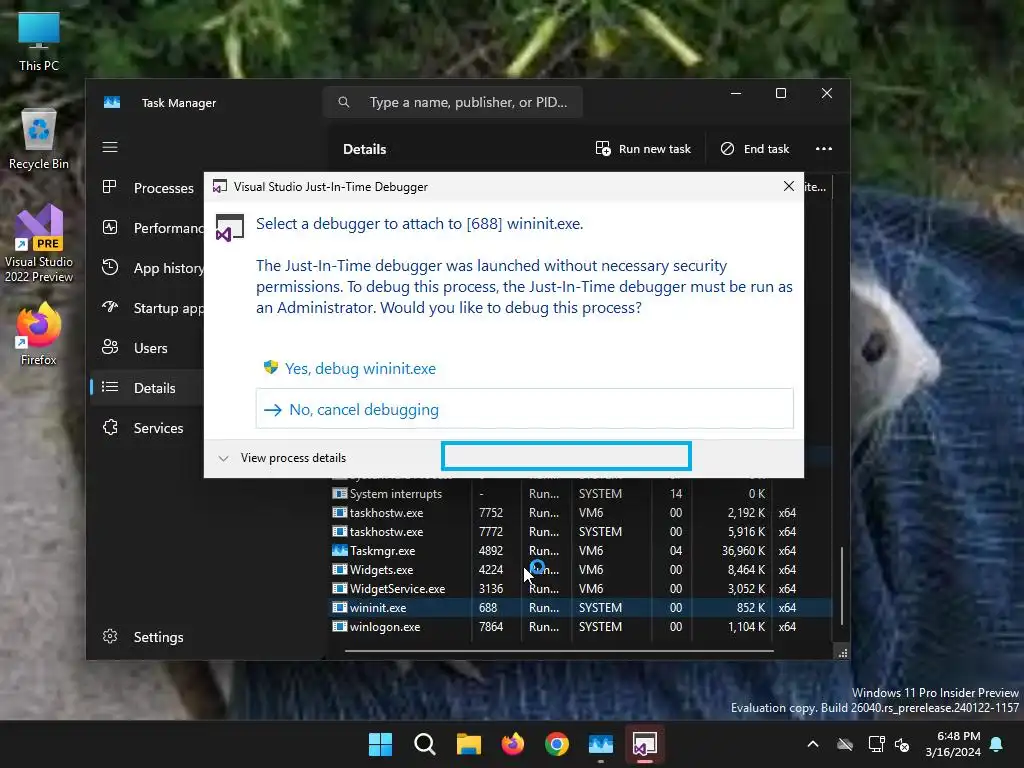Click the search magnifier icon in Task Manager
The width and height of the screenshot is (1024, 768).
[x=344, y=102]
